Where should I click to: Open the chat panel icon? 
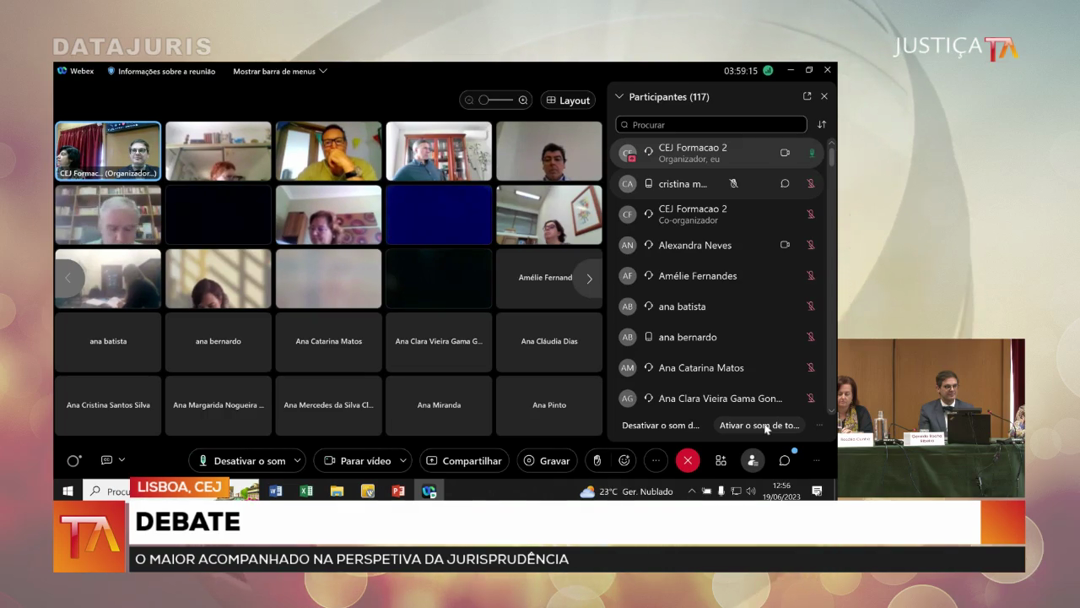coord(784,461)
